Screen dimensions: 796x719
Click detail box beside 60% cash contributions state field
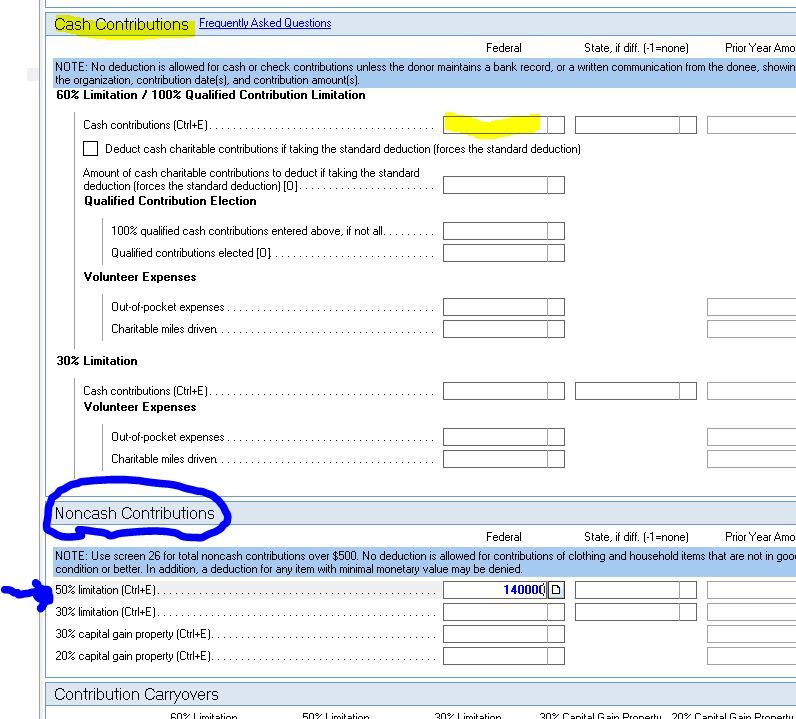pos(687,125)
